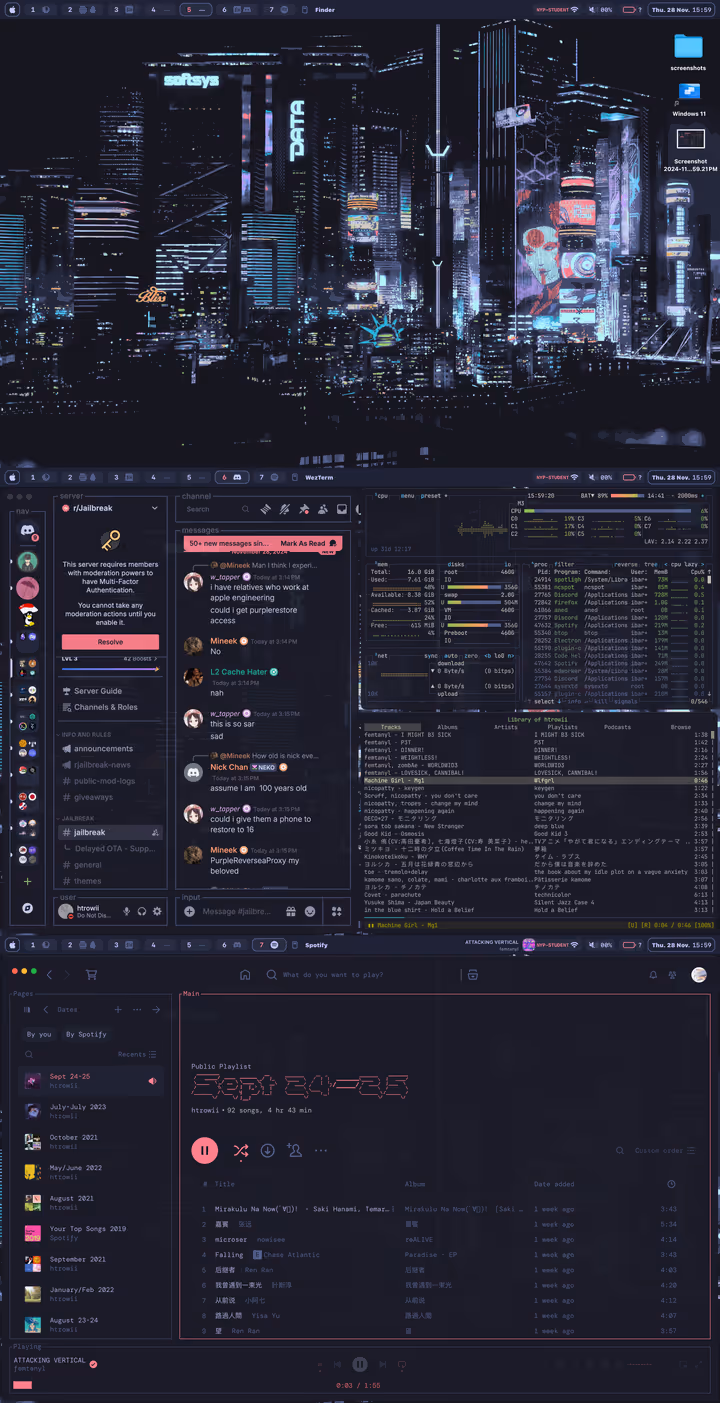Switch to Podcasts tab in terminal player
The image size is (720, 1403).
pyautogui.click(x=617, y=727)
